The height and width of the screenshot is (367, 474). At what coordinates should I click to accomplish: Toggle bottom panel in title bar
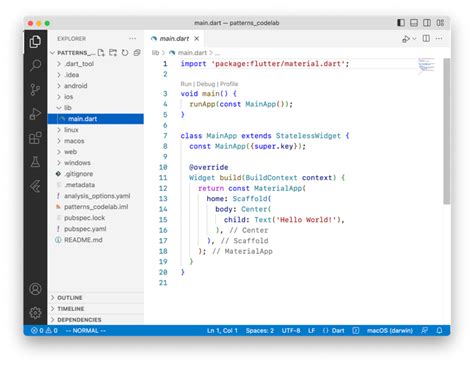(414, 23)
